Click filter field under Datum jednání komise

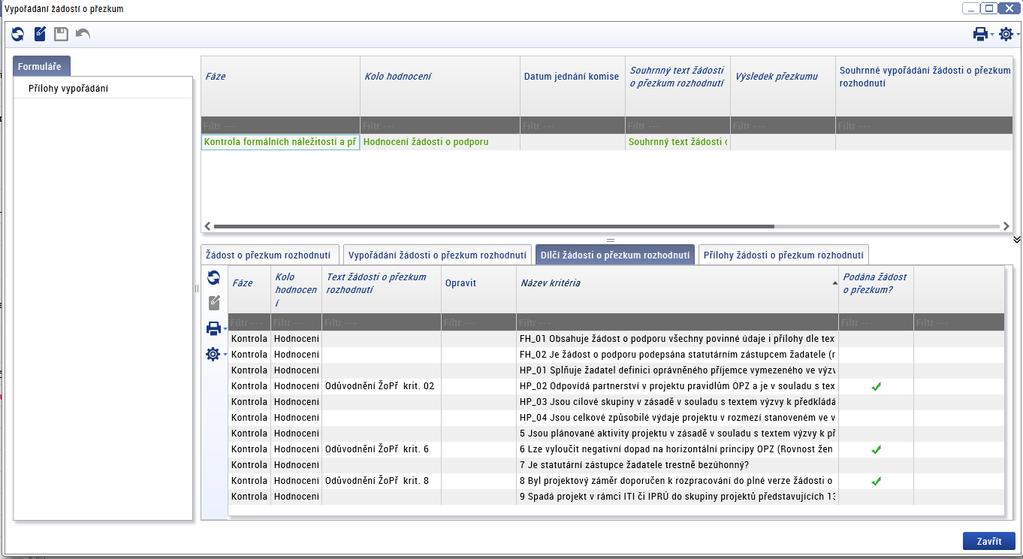click(572, 125)
